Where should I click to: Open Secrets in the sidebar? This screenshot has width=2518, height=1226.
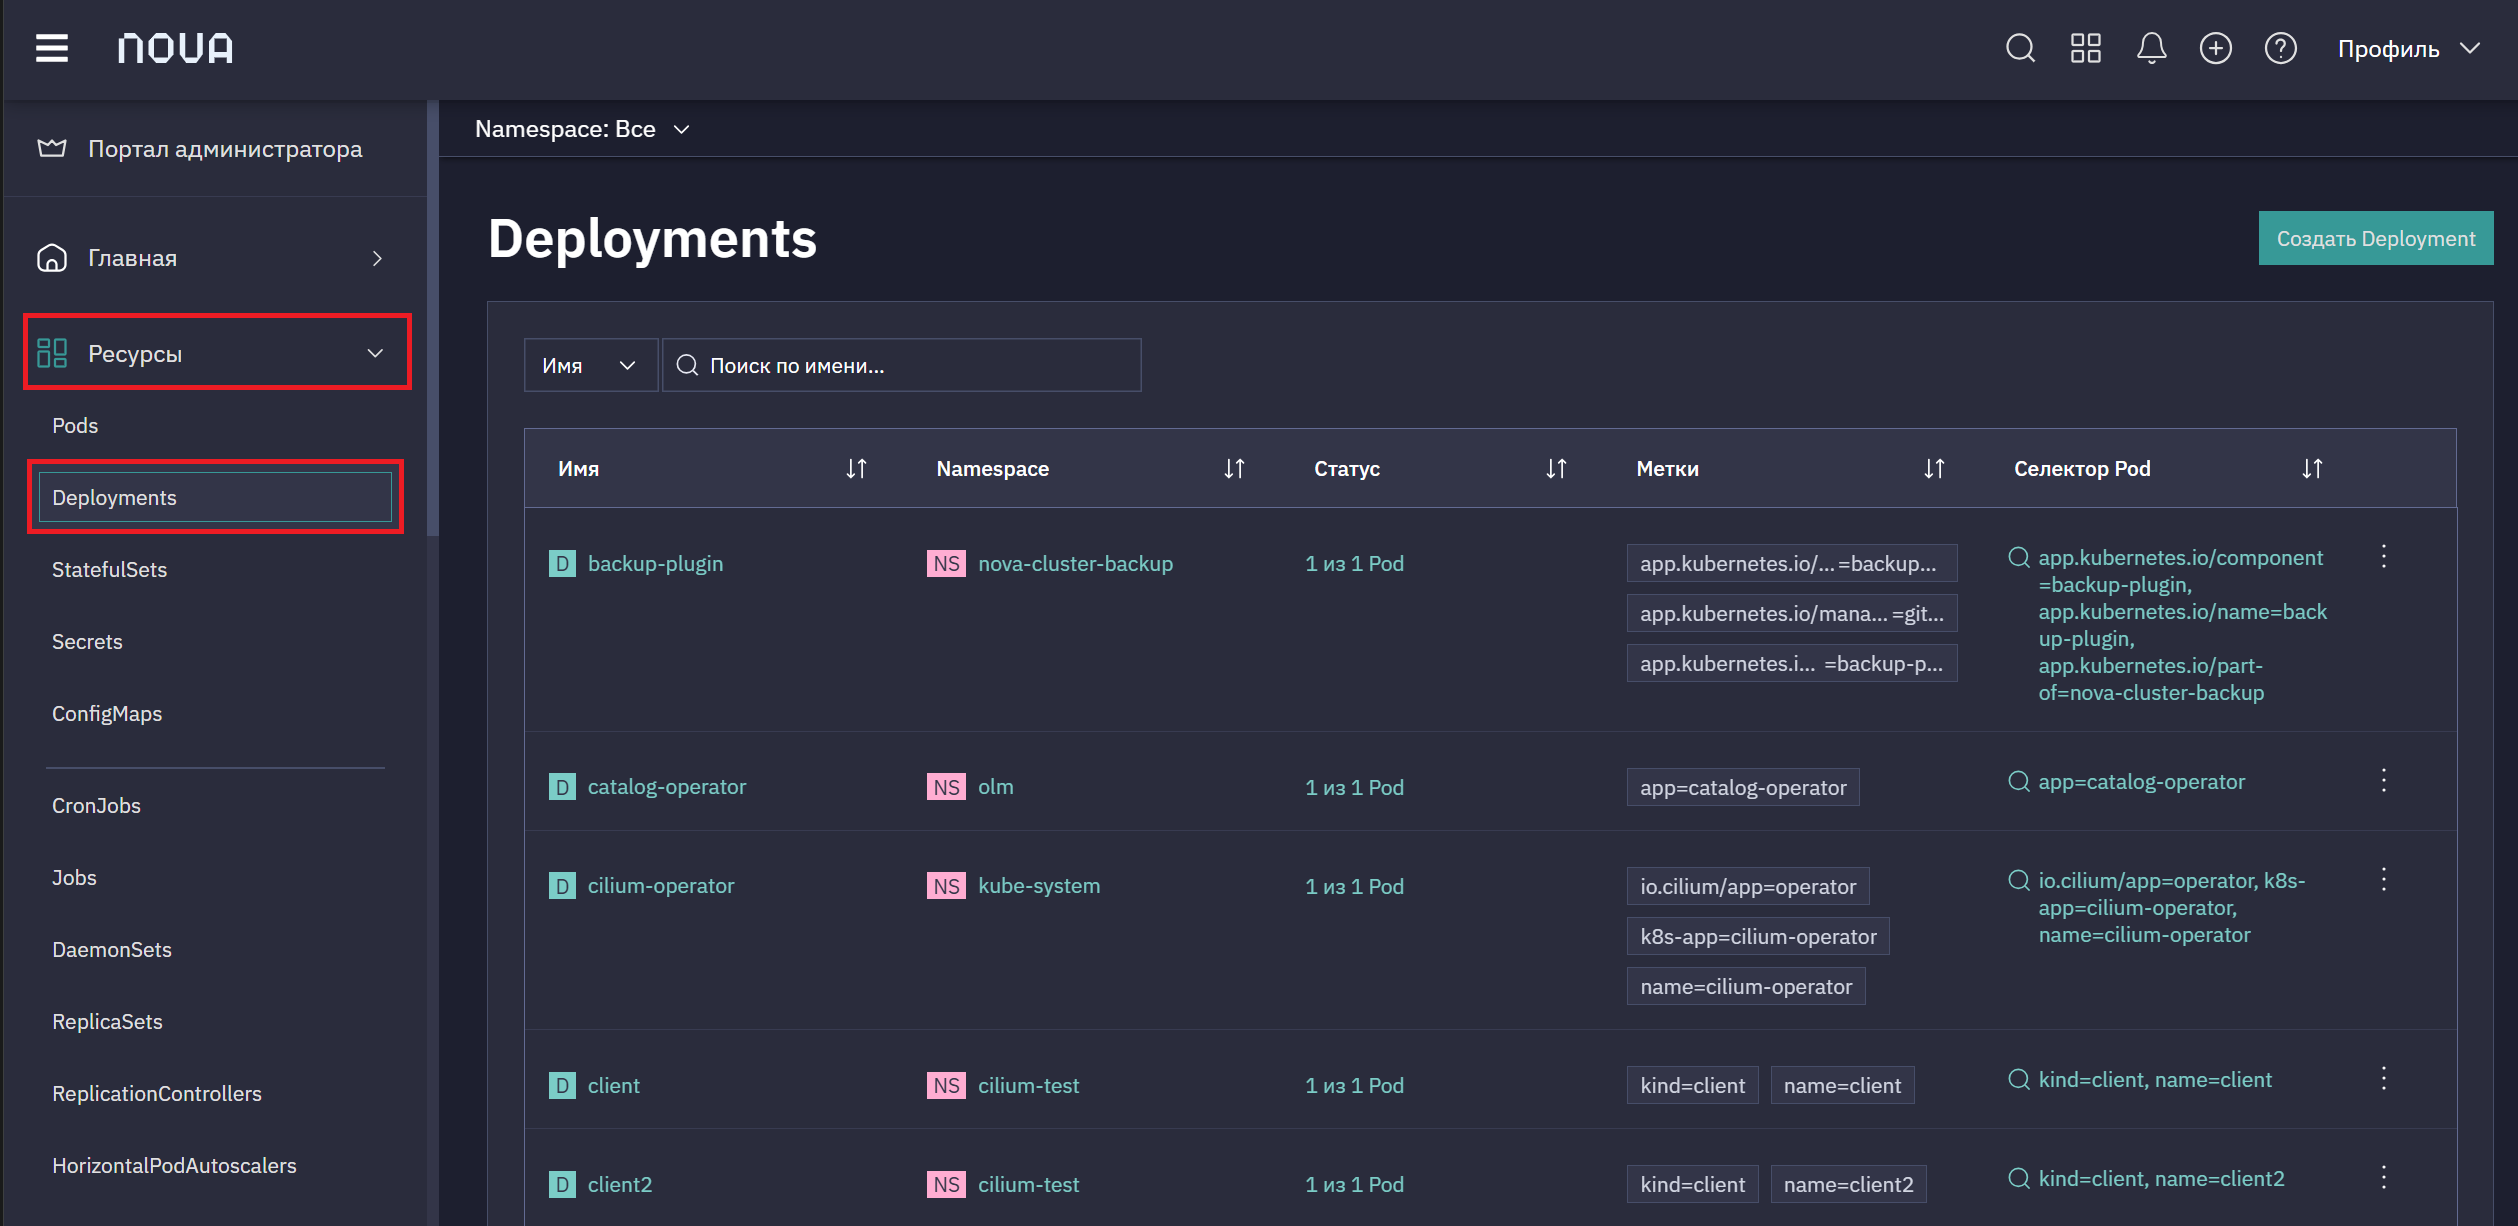87,641
